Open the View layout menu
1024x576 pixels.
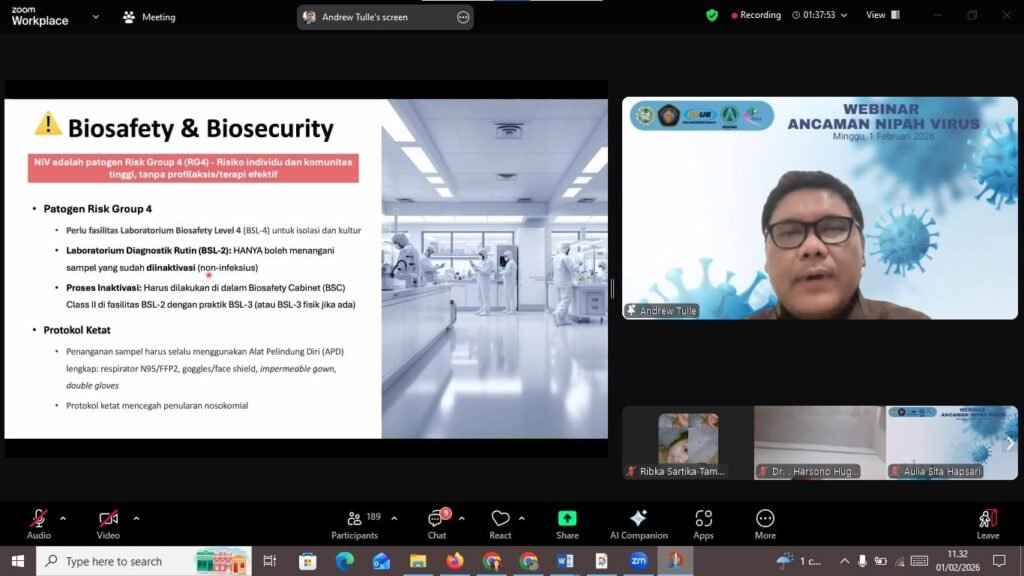(882, 16)
